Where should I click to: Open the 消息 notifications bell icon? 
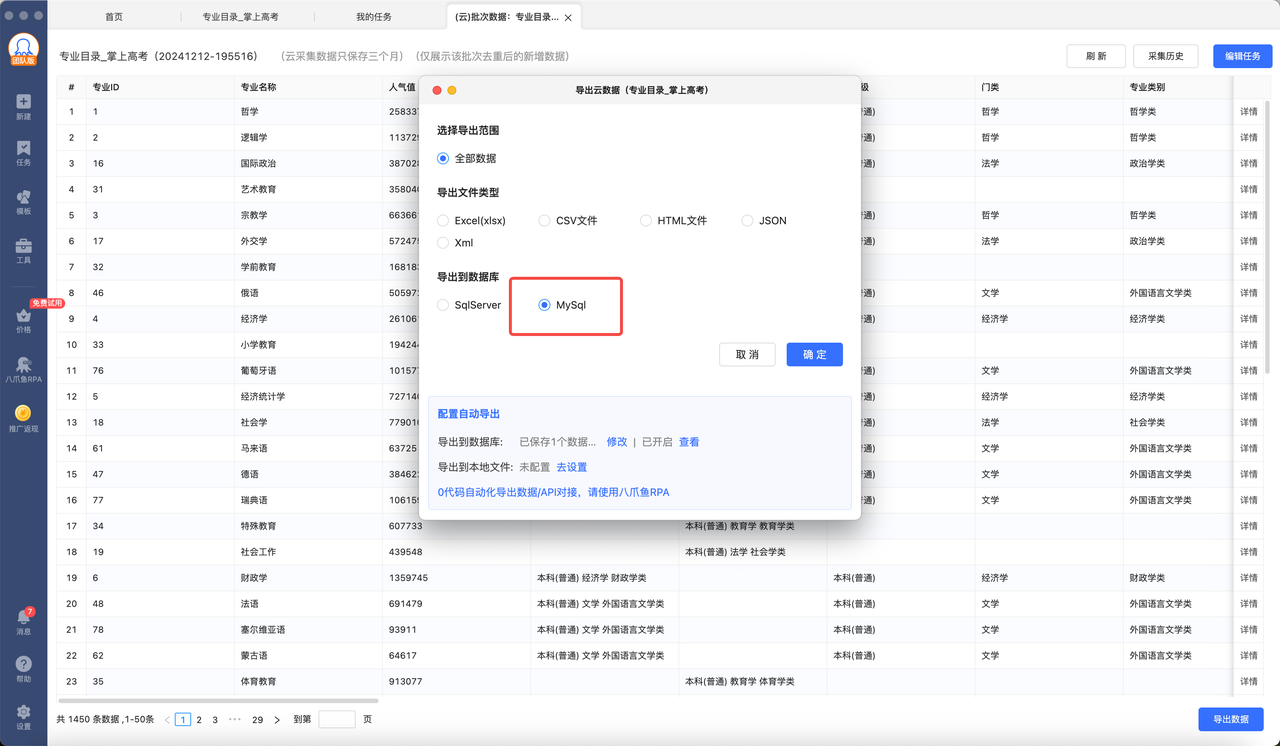[x=23, y=619]
